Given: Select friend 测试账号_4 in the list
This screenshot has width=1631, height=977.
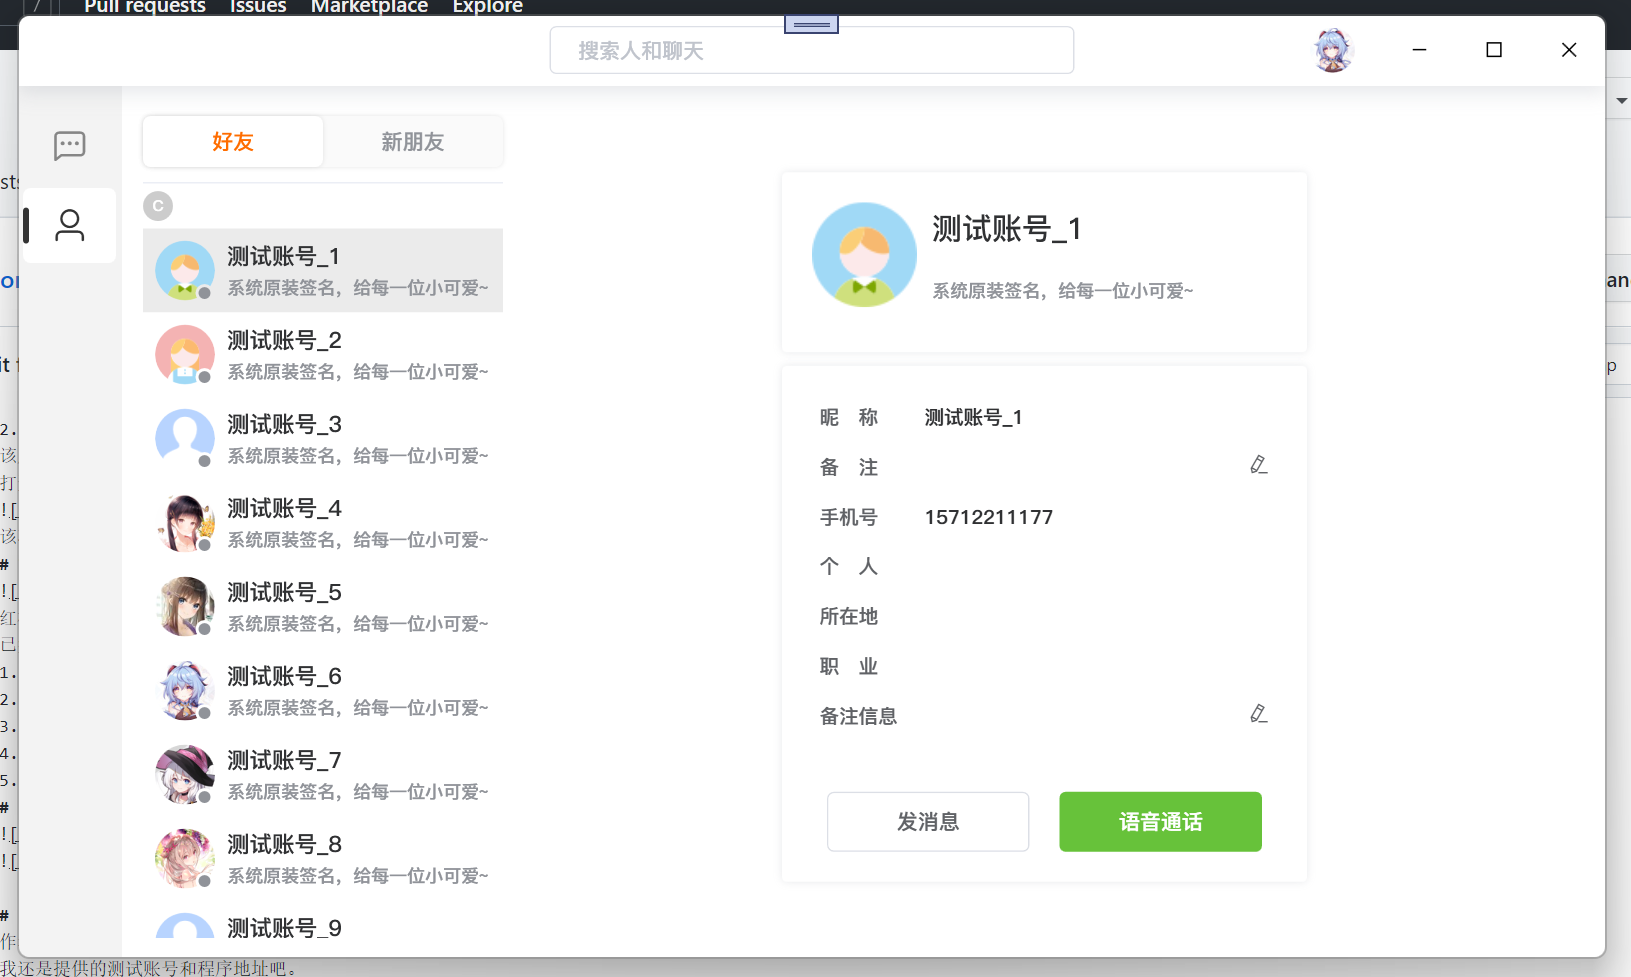Looking at the screenshot, I should pyautogui.click(x=323, y=523).
